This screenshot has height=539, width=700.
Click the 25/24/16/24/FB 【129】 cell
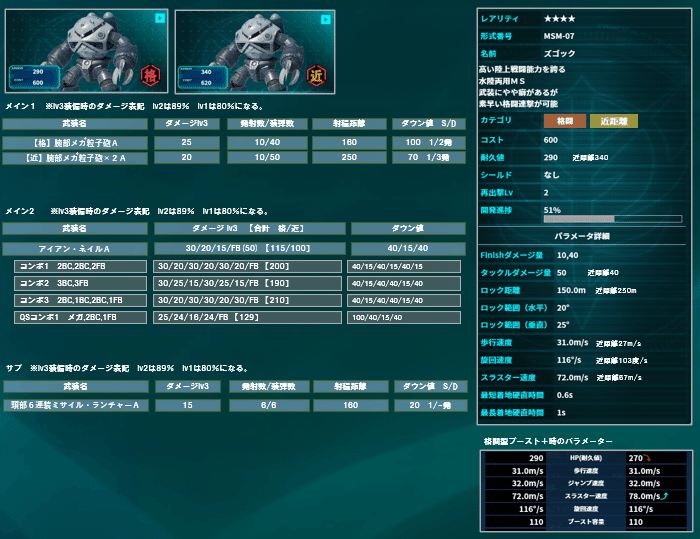(x=247, y=317)
